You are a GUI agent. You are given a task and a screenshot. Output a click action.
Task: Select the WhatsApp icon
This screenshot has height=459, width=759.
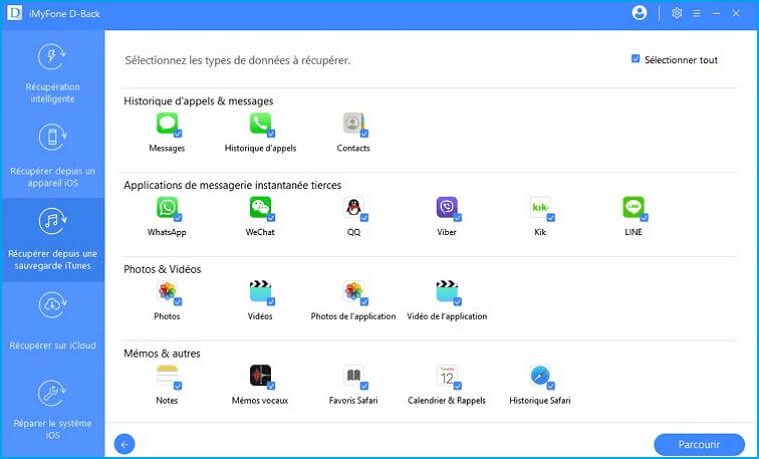[x=166, y=207]
